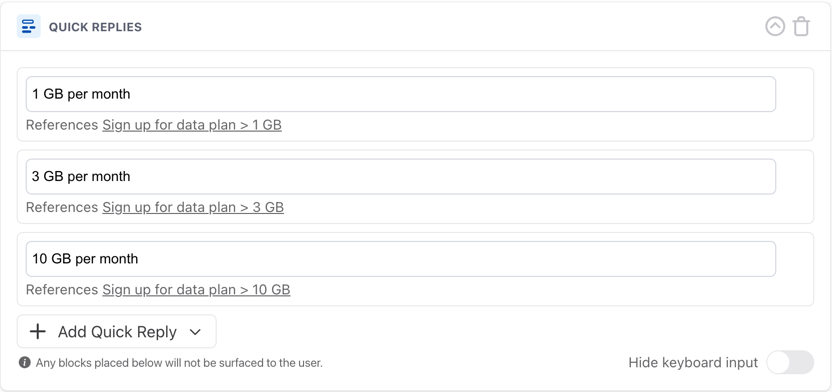Click the References label under 1 GB per month
The image size is (832, 392).
pos(62,125)
